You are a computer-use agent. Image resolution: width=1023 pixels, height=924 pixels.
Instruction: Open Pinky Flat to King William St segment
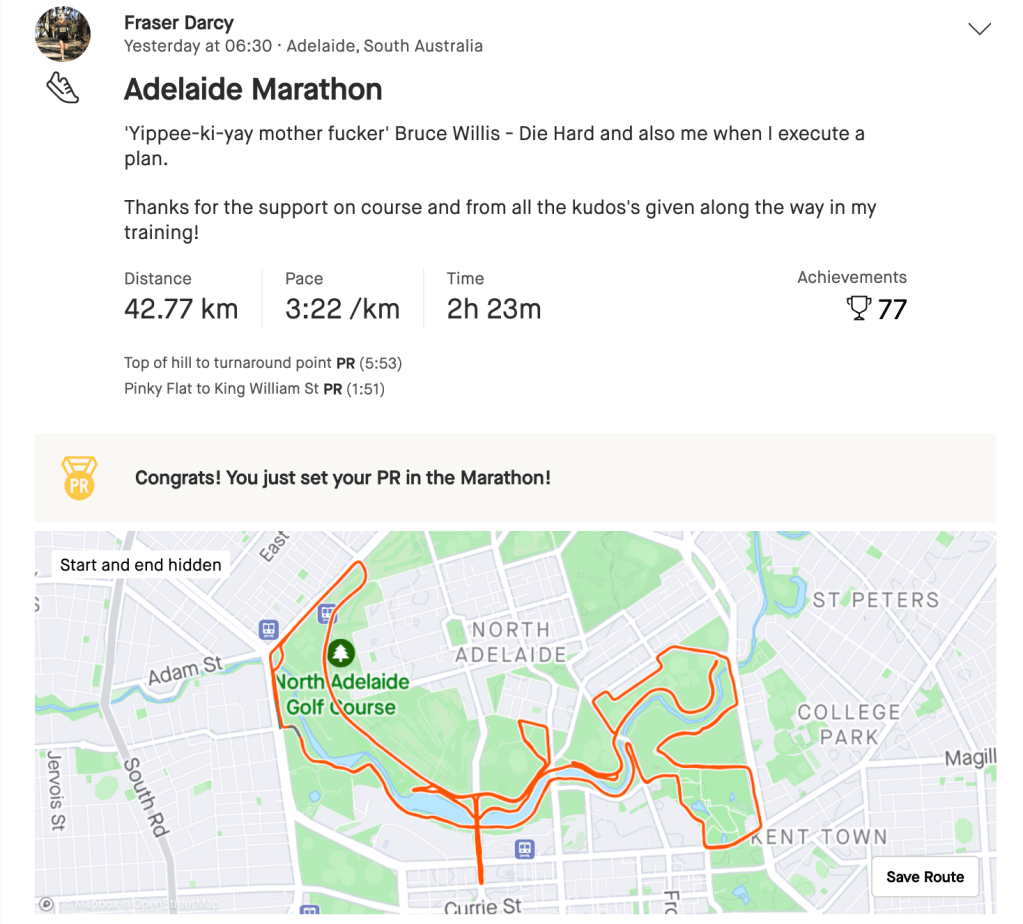point(220,388)
